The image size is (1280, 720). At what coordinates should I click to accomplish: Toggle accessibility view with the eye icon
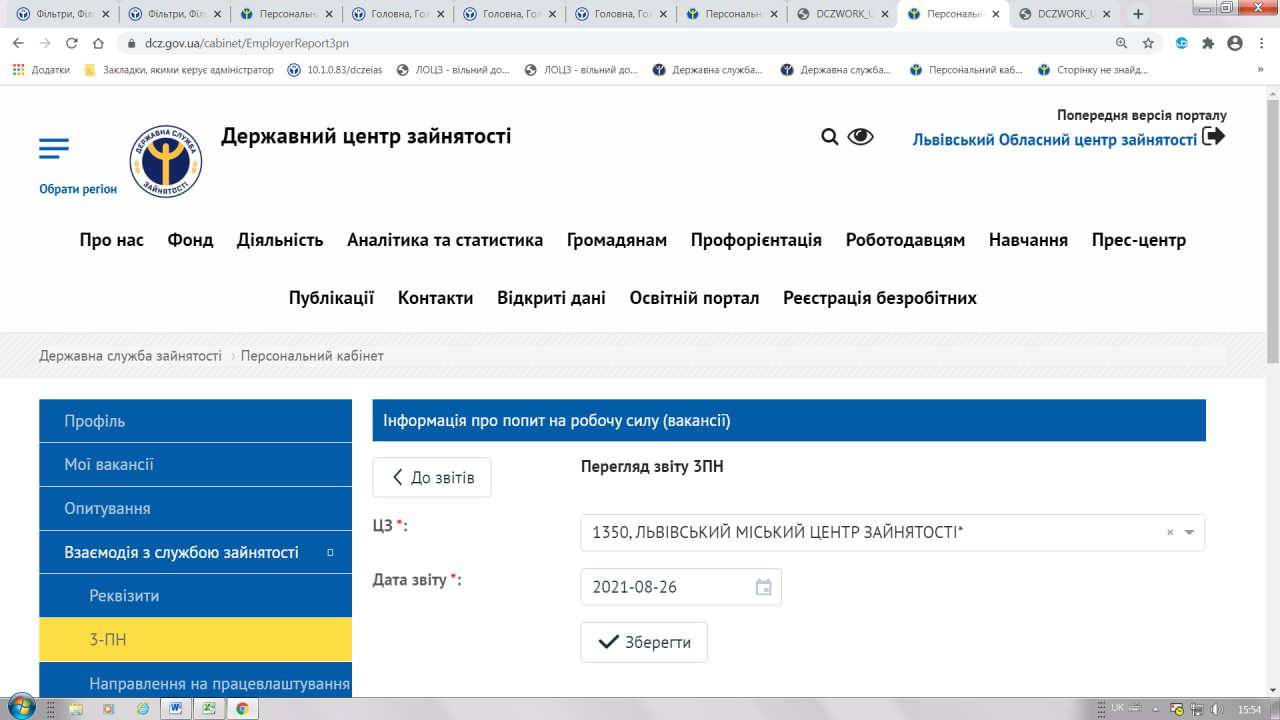tap(860, 137)
